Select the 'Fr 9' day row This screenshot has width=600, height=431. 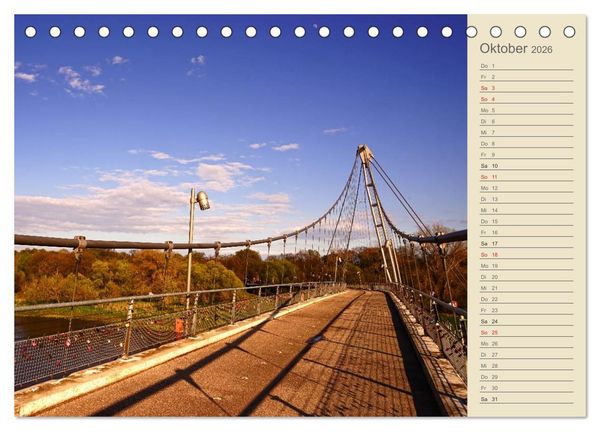pyautogui.click(x=527, y=155)
